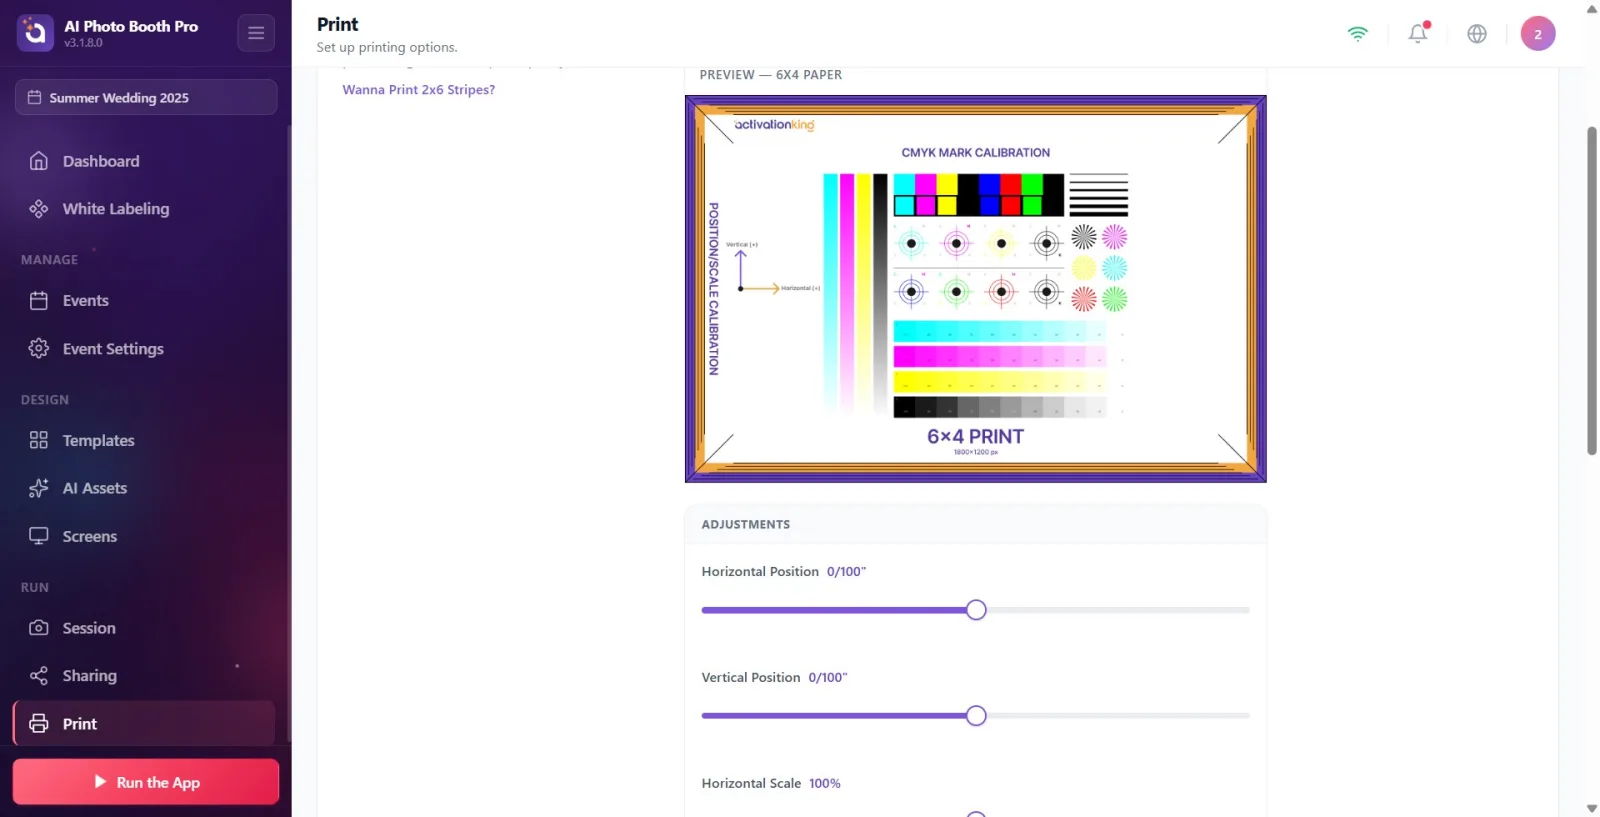Click the Print printer icon
The image size is (1600, 817).
click(39, 724)
